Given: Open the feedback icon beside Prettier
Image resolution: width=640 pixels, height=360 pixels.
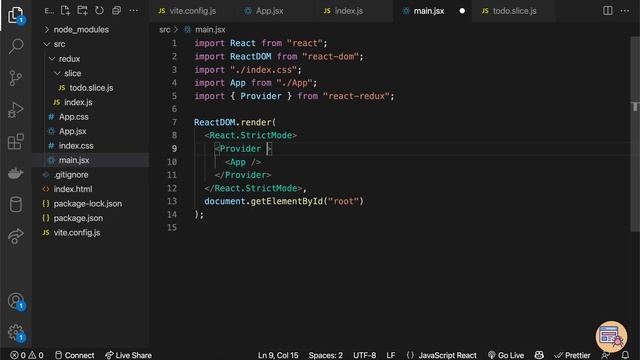Looking at the screenshot, I should tap(605, 355).
